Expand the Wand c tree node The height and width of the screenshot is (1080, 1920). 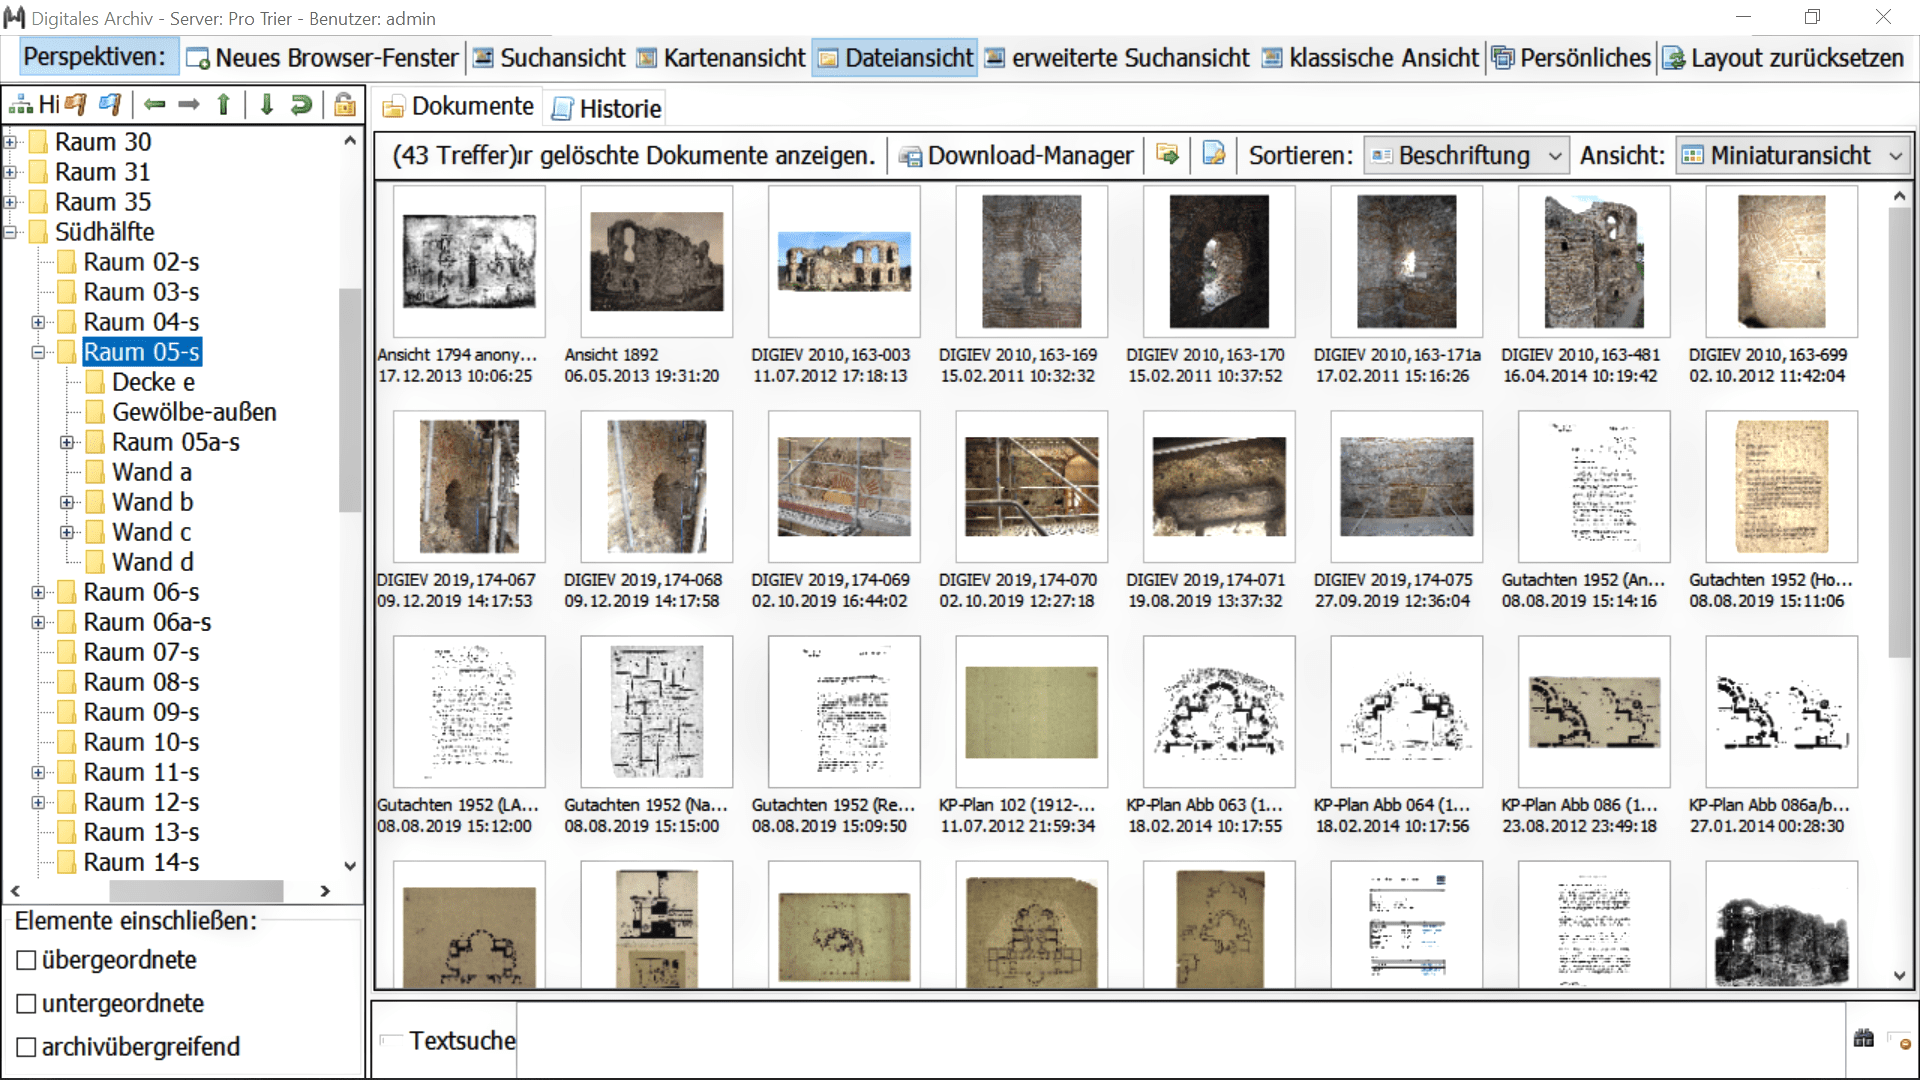(67, 532)
